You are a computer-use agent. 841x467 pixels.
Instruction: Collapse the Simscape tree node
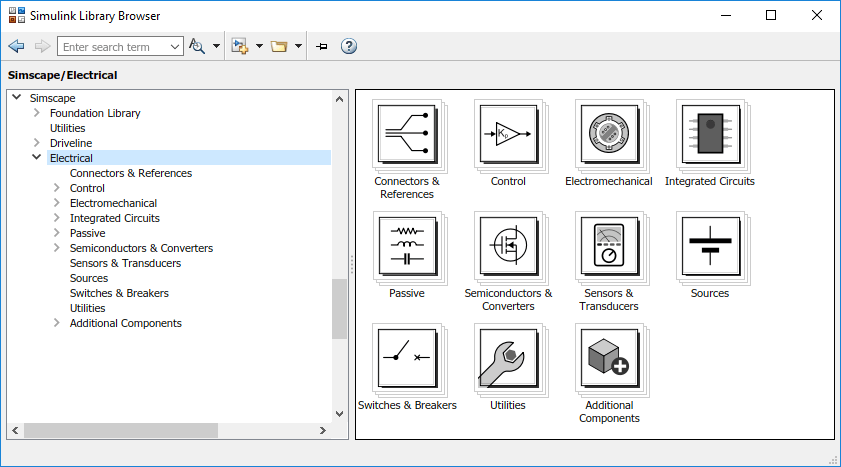click(17, 98)
